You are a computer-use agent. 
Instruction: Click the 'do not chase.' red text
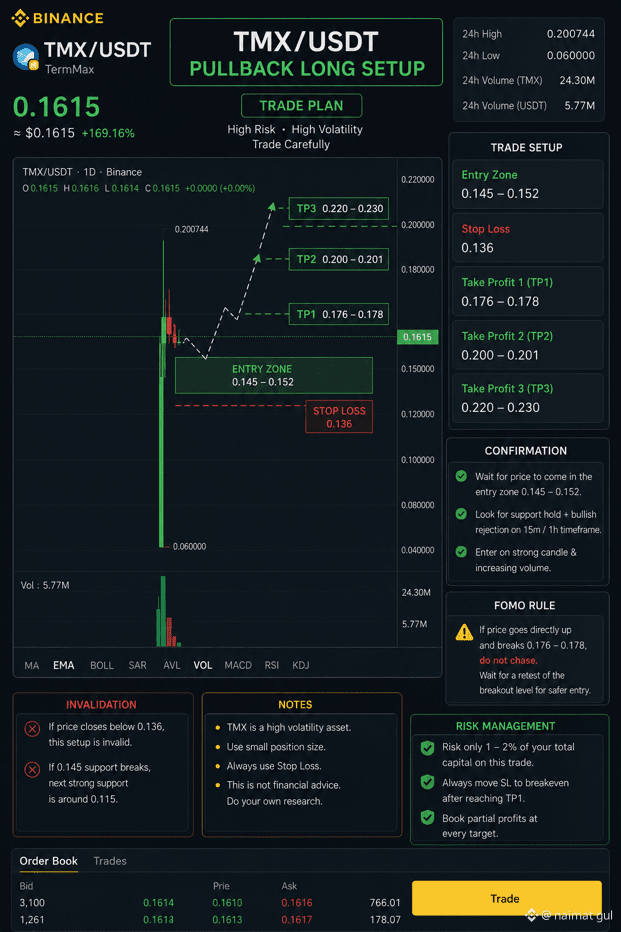click(508, 660)
